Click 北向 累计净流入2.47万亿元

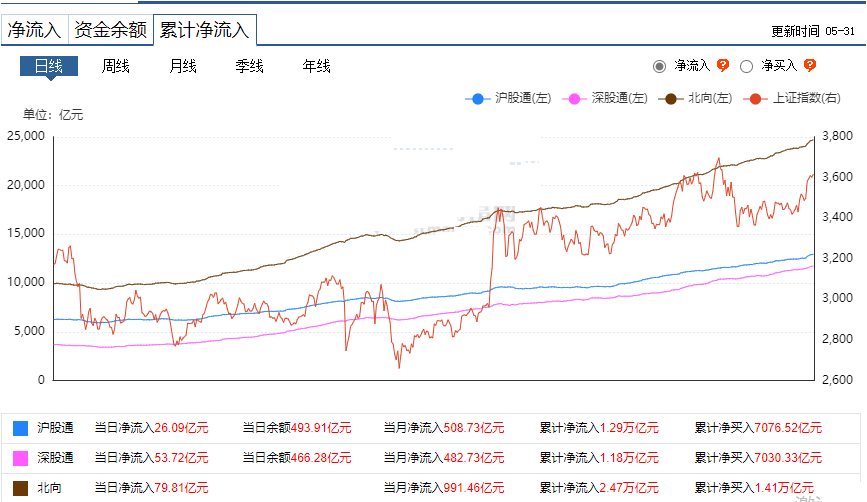[x=599, y=488]
